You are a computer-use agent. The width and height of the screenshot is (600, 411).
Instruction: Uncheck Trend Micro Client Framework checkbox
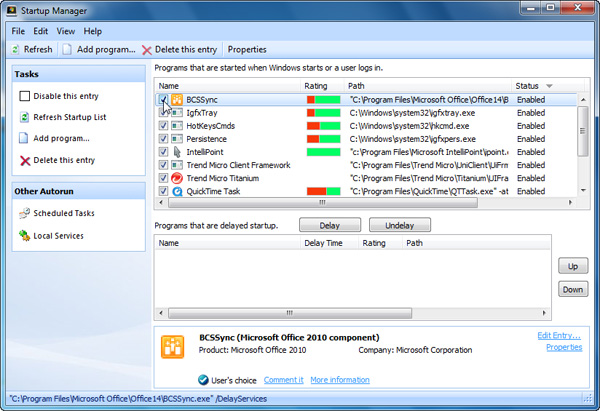[163, 165]
